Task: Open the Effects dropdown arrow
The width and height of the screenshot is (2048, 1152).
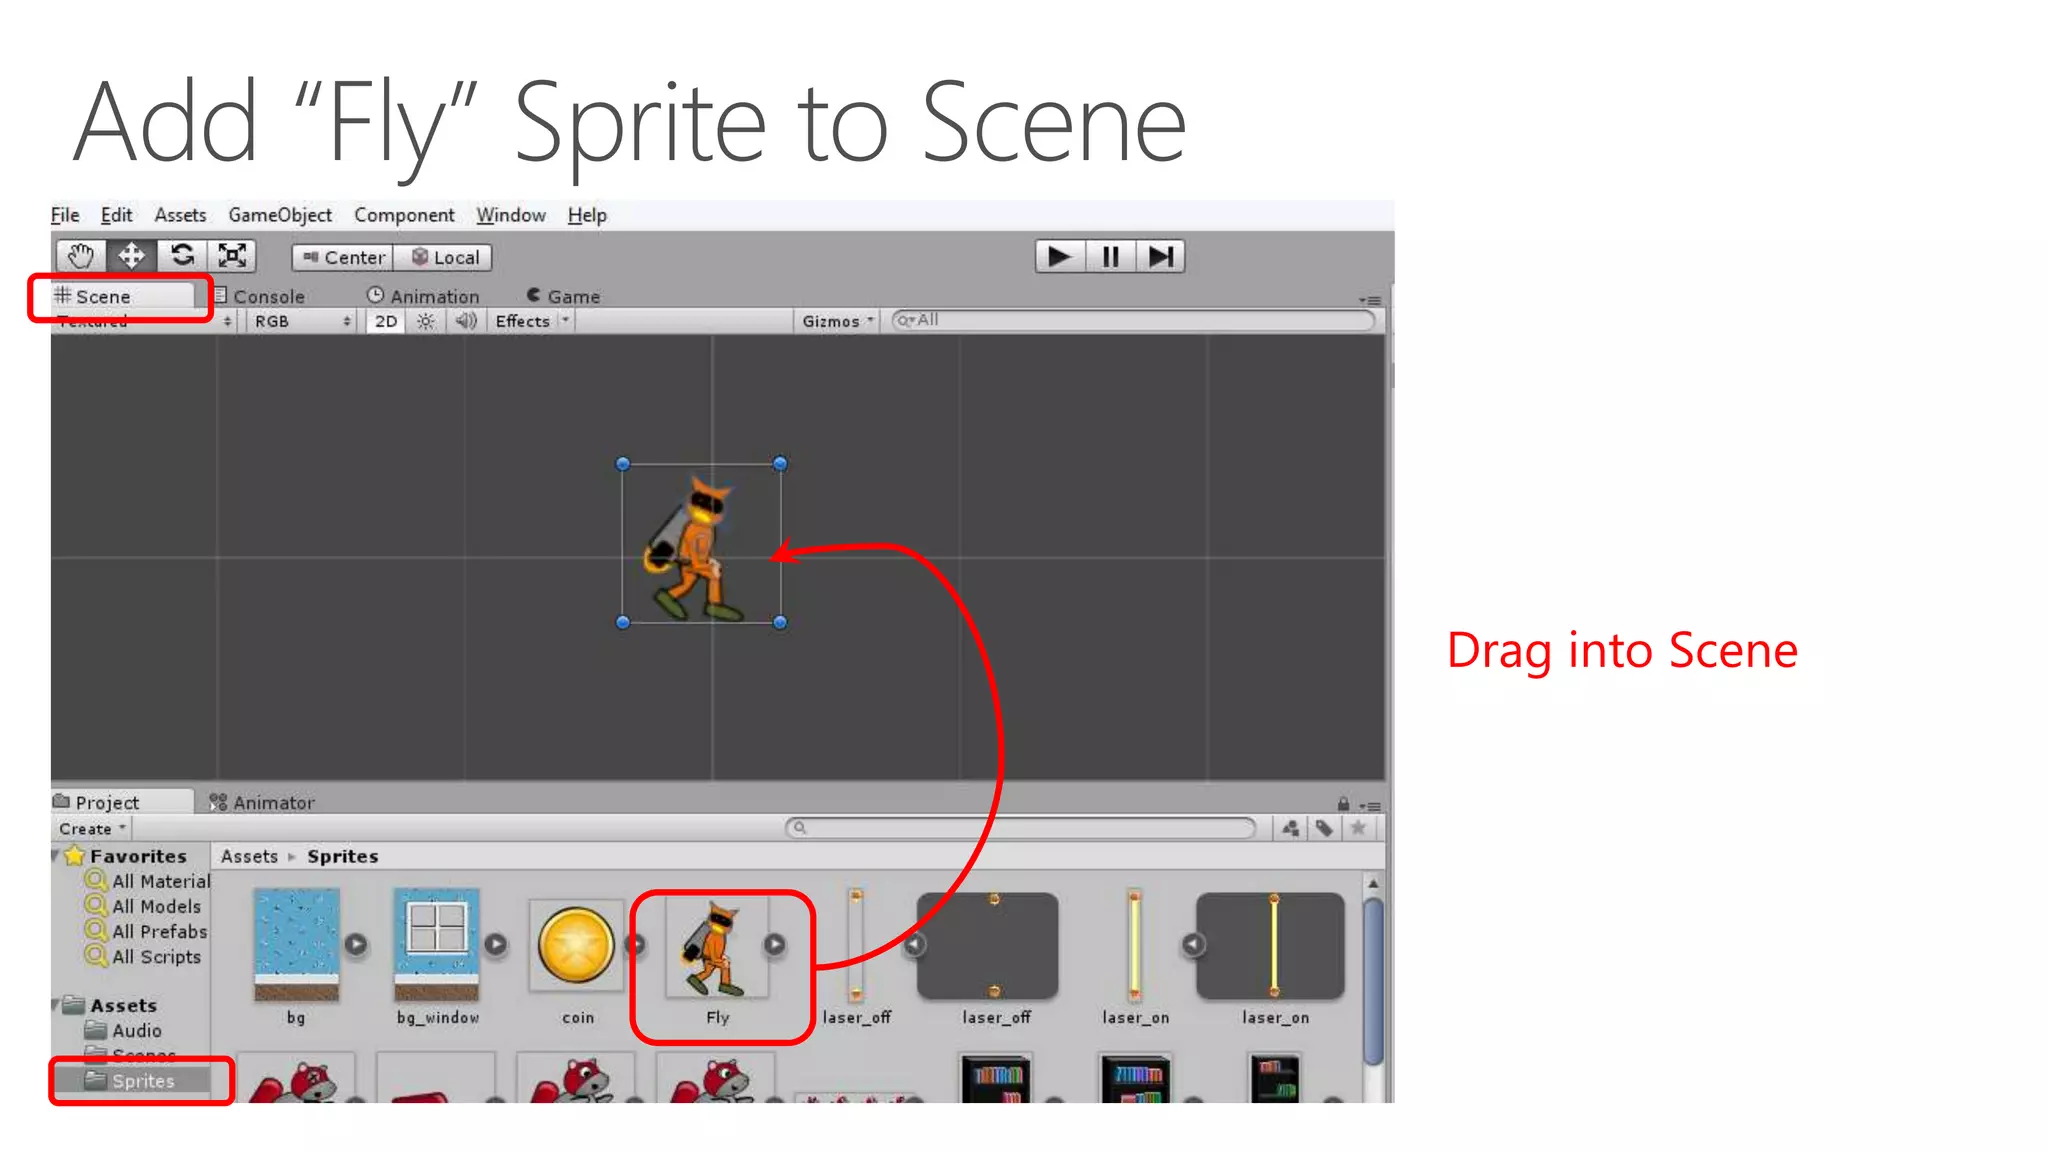Action: pos(566,321)
